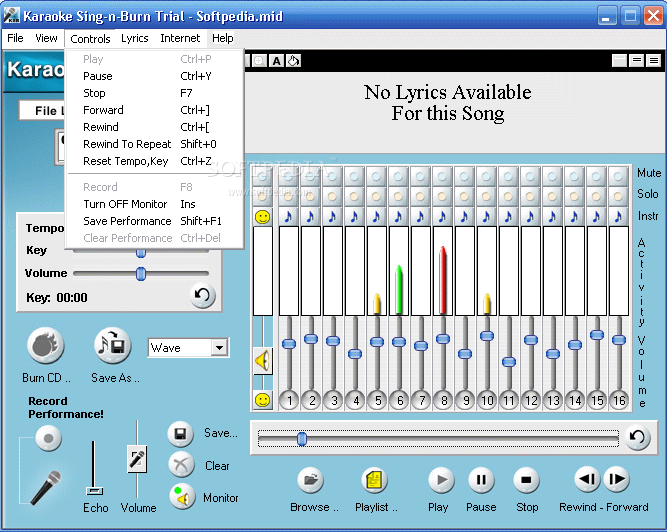Click the channel 1 number button
The image size is (667, 532).
click(289, 400)
